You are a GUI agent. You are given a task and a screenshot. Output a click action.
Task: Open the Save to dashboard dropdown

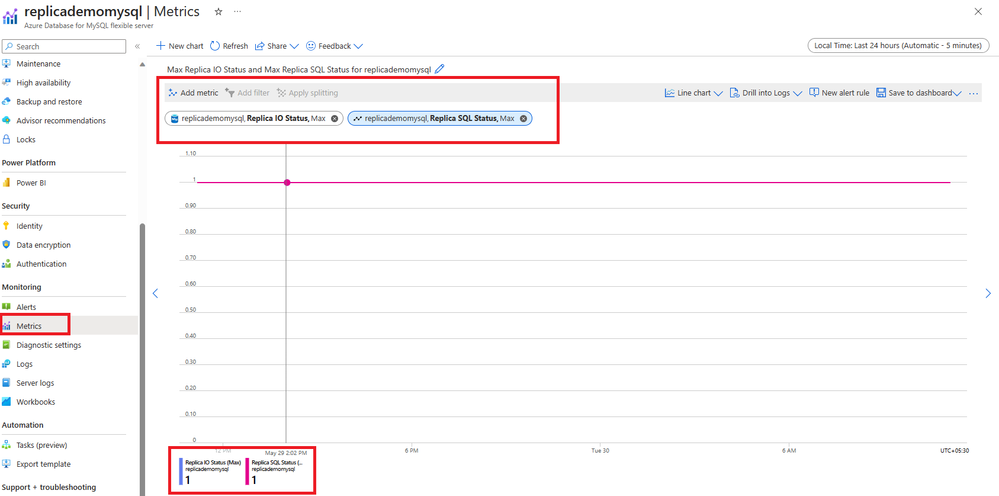[x=919, y=93]
